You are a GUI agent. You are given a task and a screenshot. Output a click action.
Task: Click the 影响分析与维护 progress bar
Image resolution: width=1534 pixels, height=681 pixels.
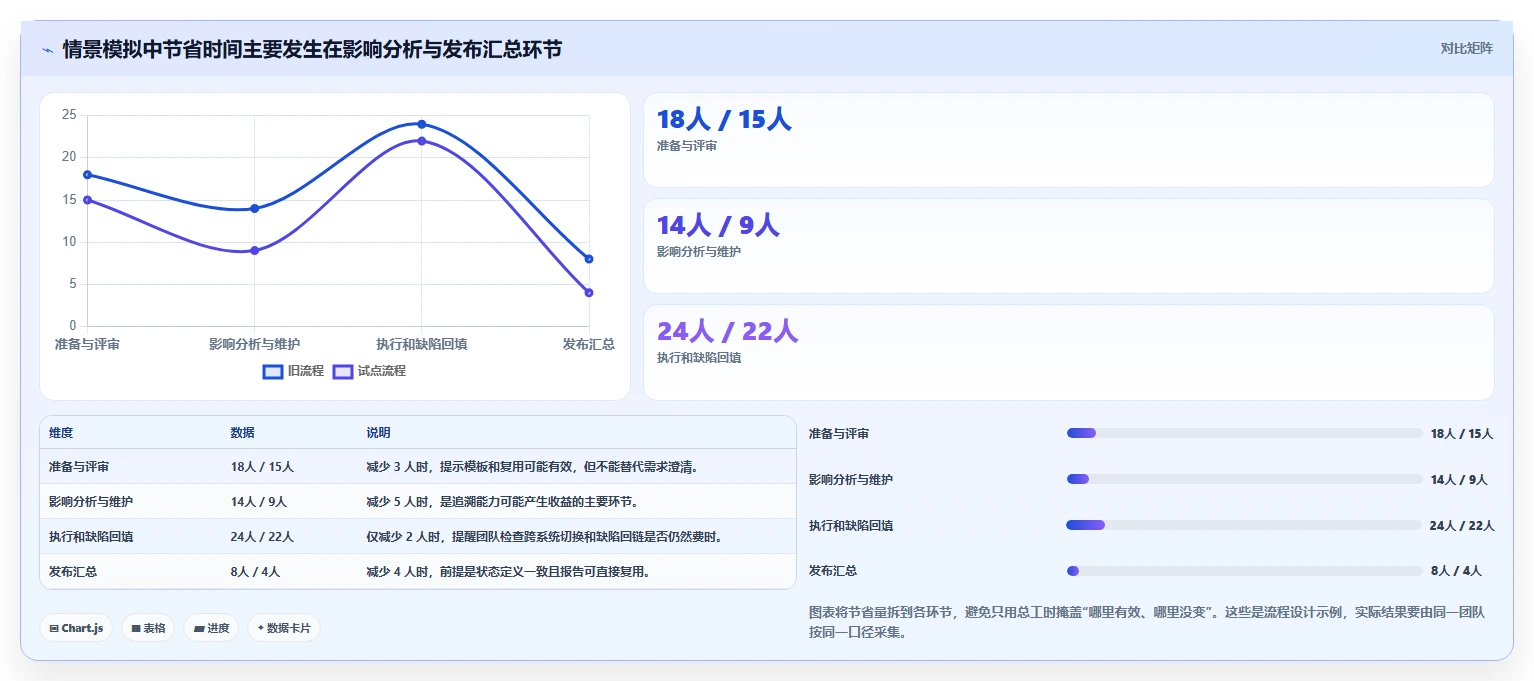(1244, 479)
